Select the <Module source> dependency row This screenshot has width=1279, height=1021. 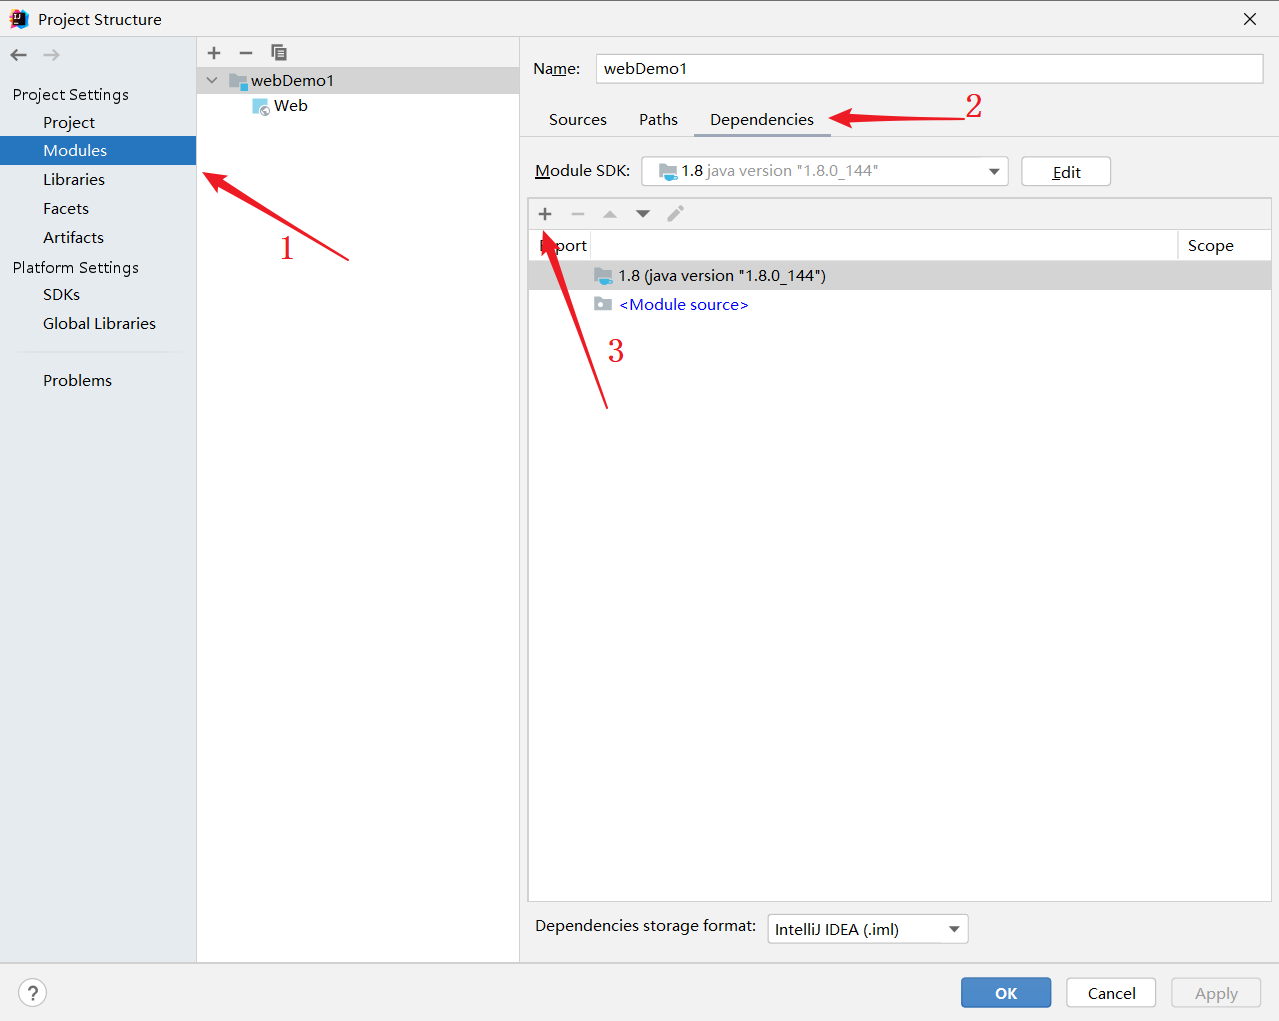coord(899,305)
